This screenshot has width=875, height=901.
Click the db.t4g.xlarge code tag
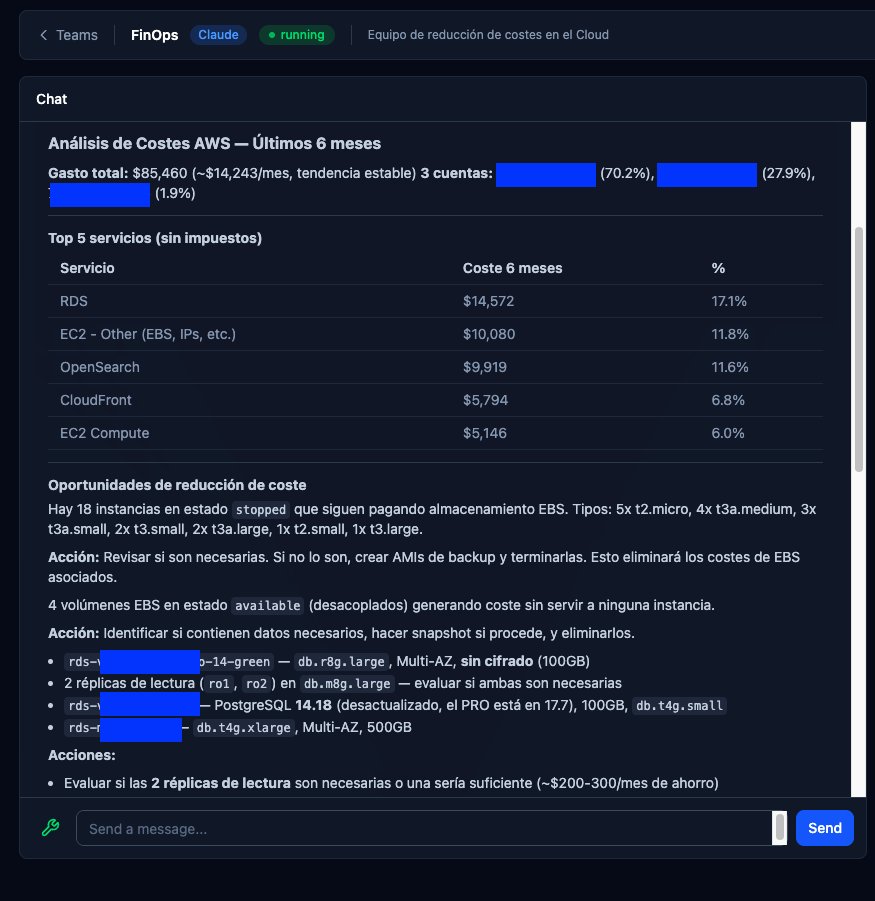click(244, 728)
